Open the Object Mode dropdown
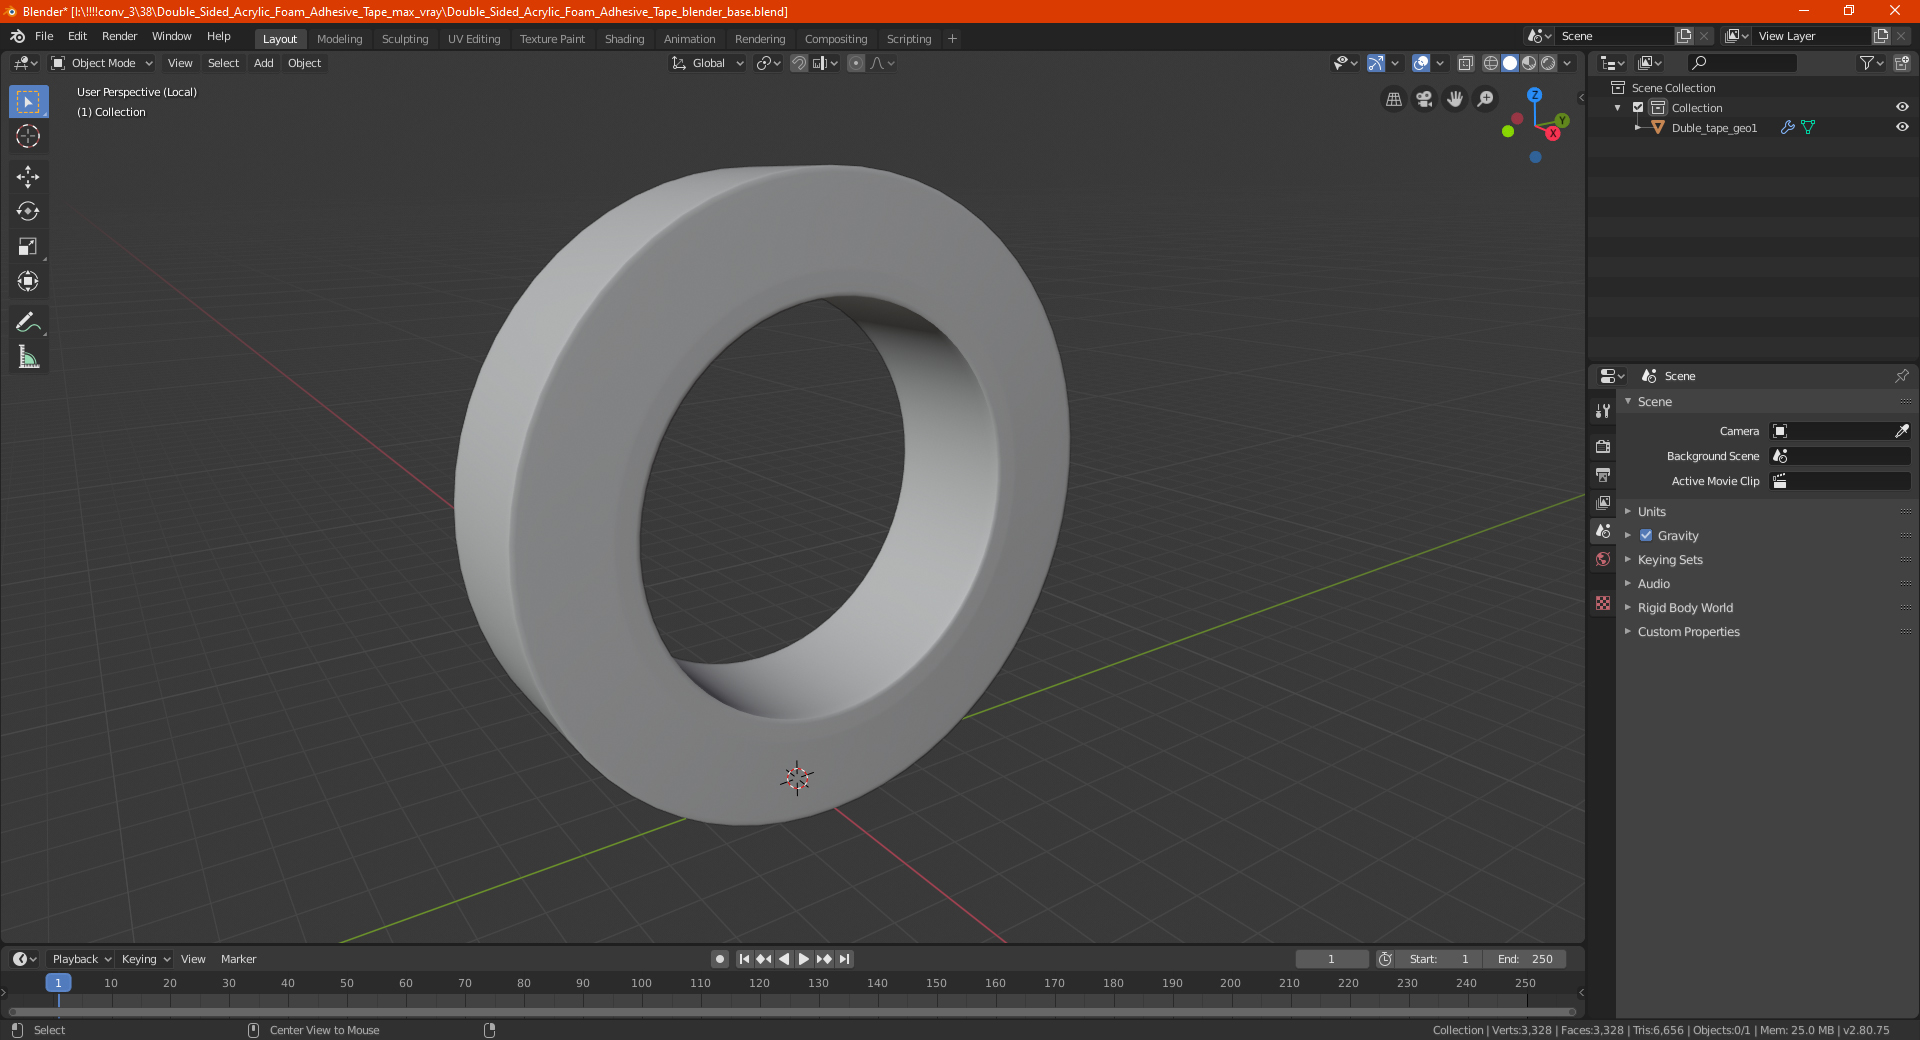The height and width of the screenshot is (1040, 1920). [102, 63]
